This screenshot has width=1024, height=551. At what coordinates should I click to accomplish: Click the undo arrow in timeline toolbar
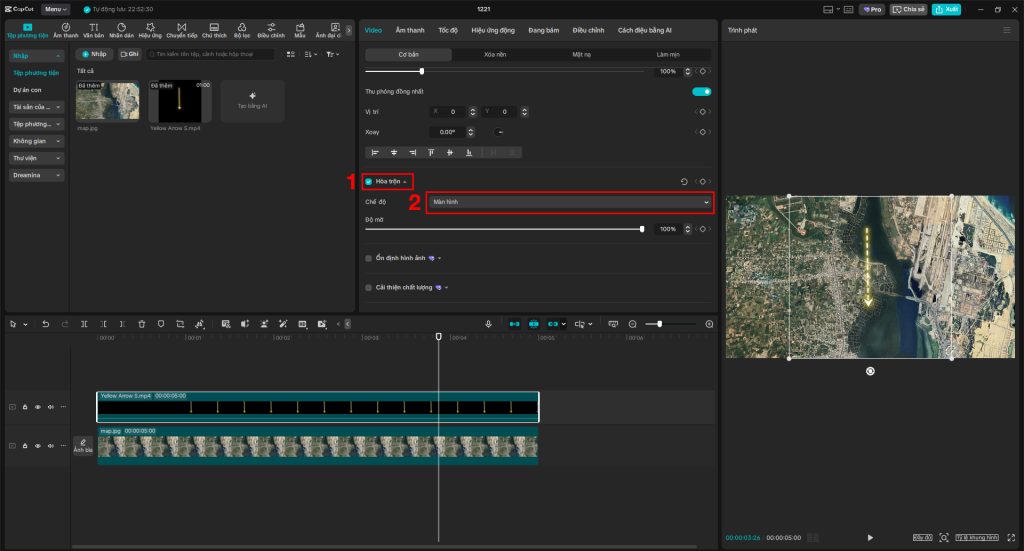45,324
